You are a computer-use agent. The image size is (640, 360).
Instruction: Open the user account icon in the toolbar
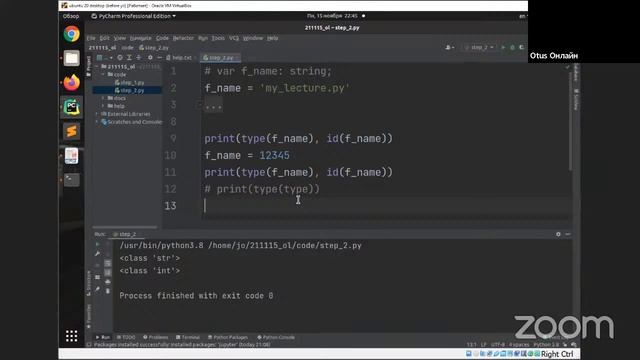449,47
